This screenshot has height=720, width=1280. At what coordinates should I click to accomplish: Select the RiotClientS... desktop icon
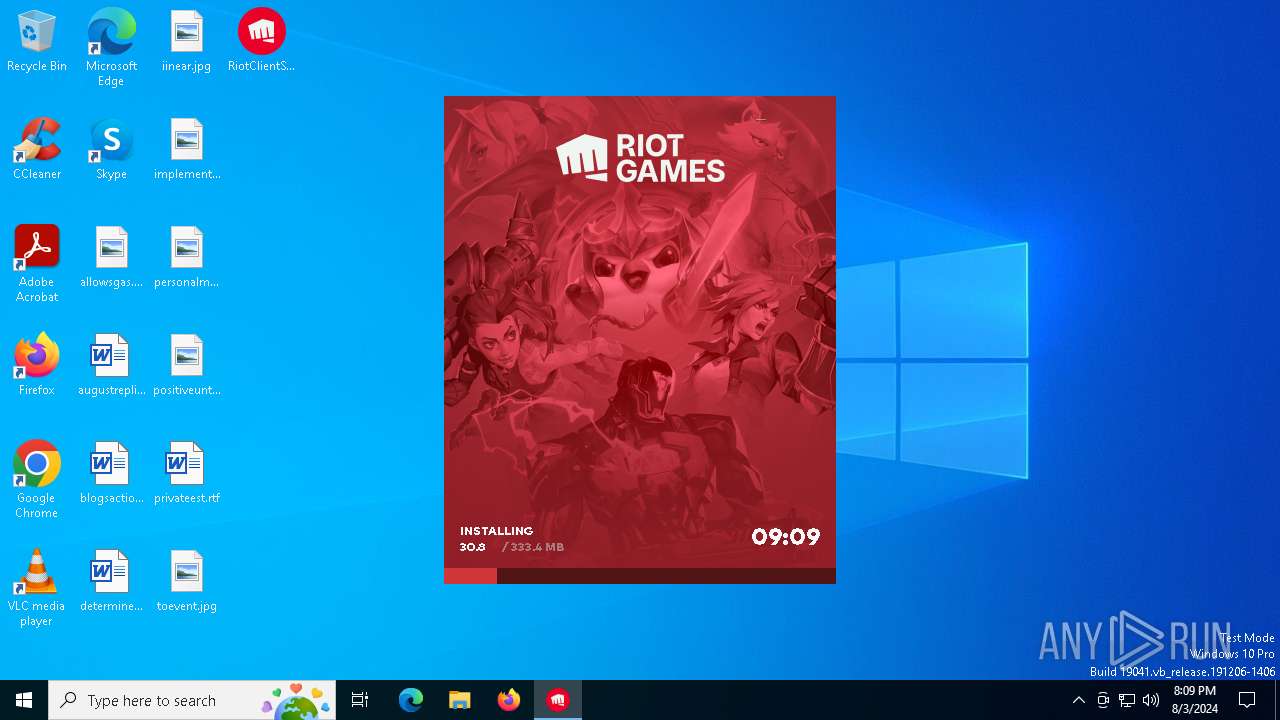click(261, 42)
